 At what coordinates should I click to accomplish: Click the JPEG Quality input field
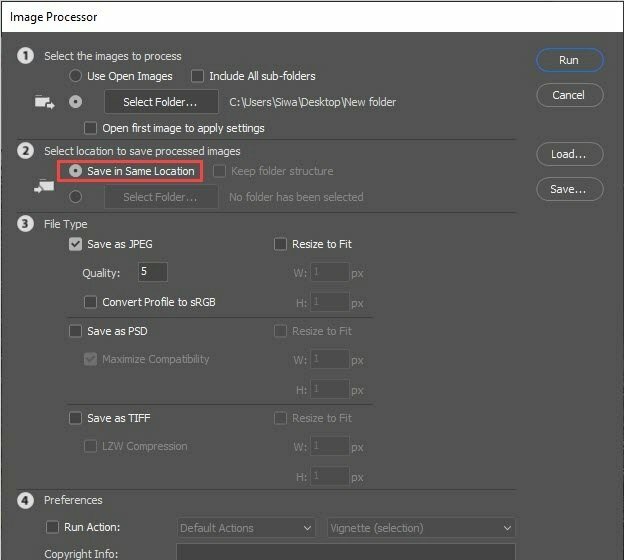click(x=153, y=272)
